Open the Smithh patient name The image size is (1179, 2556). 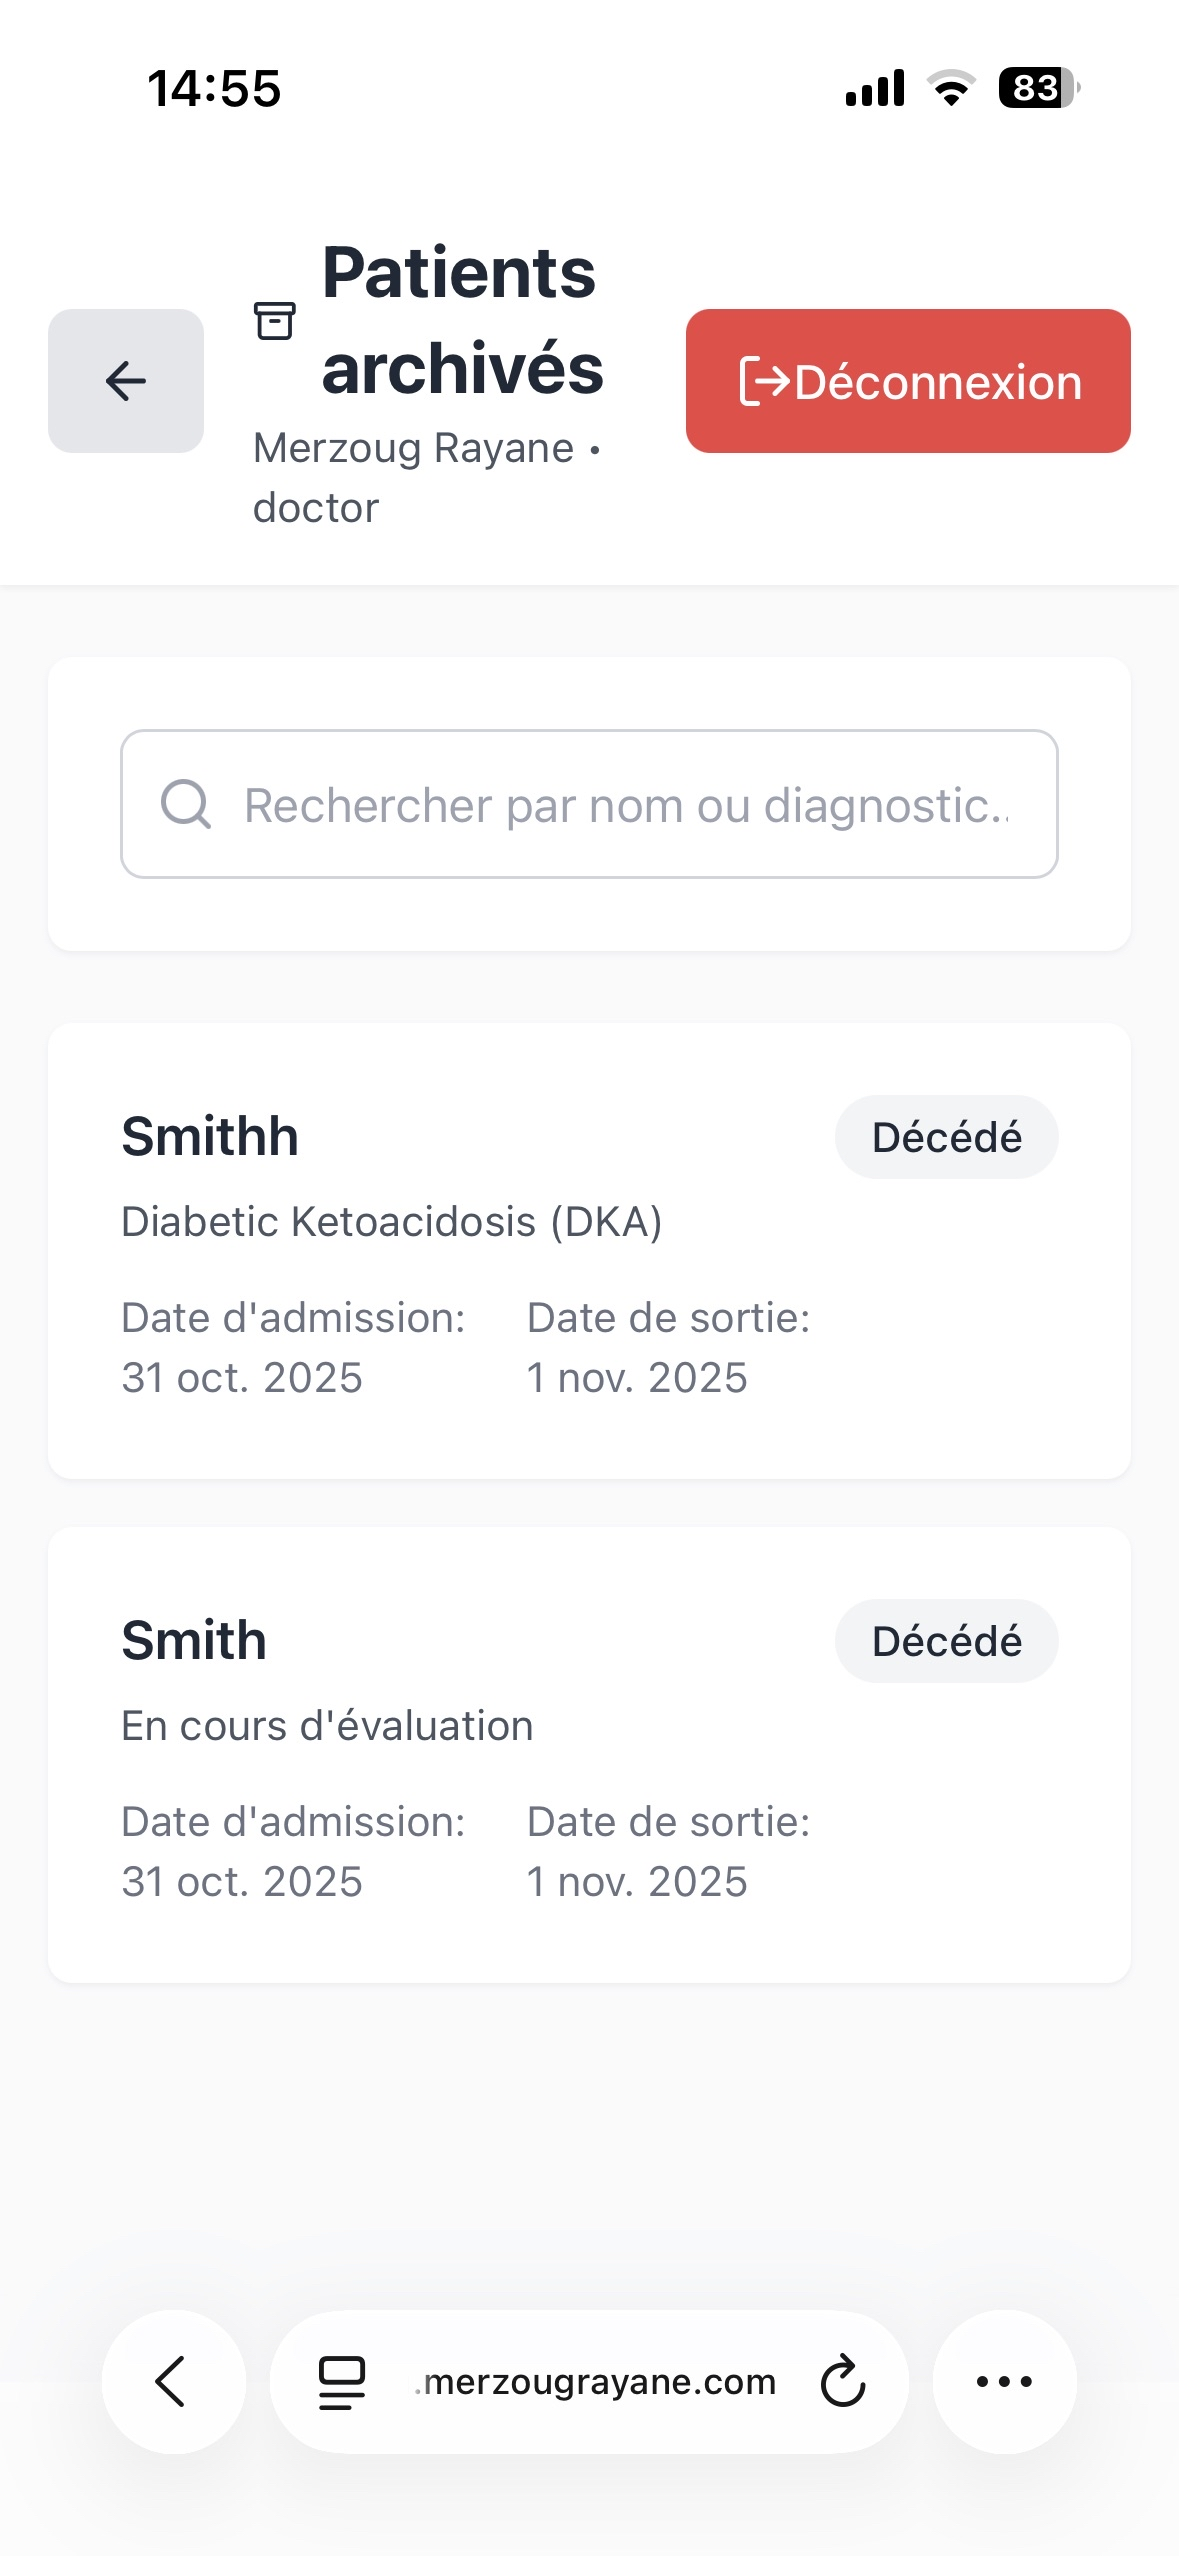(x=210, y=1137)
